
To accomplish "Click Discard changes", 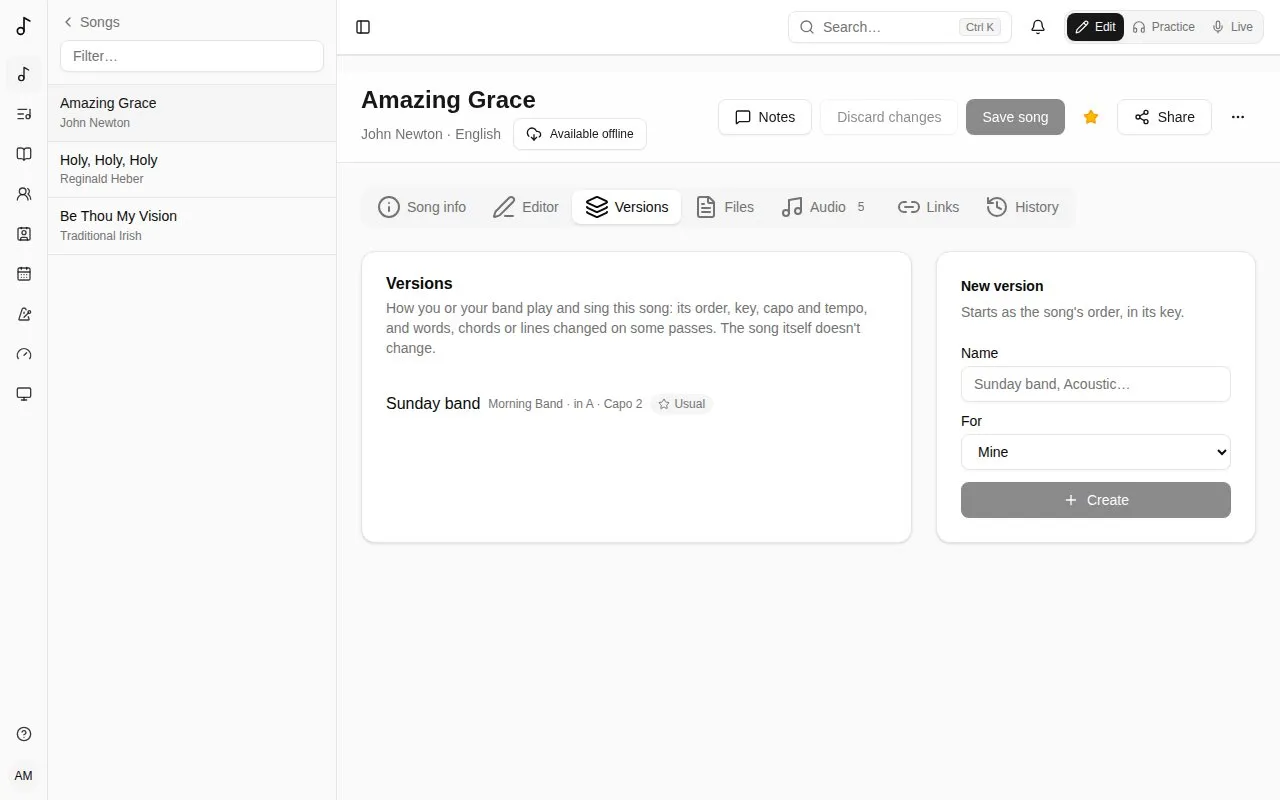I will click(x=889, y=117).
